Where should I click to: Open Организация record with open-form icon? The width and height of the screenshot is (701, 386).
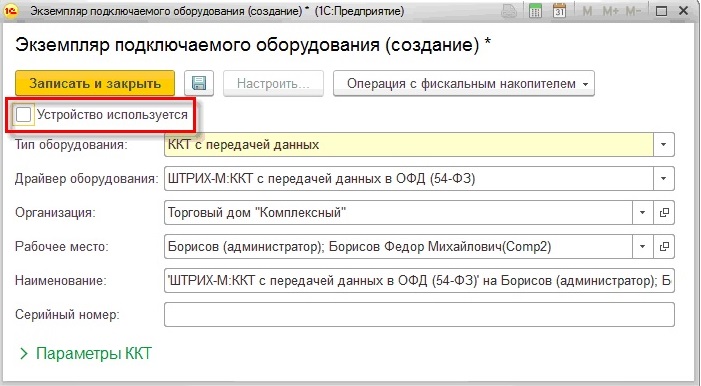(x=664, y=212)
